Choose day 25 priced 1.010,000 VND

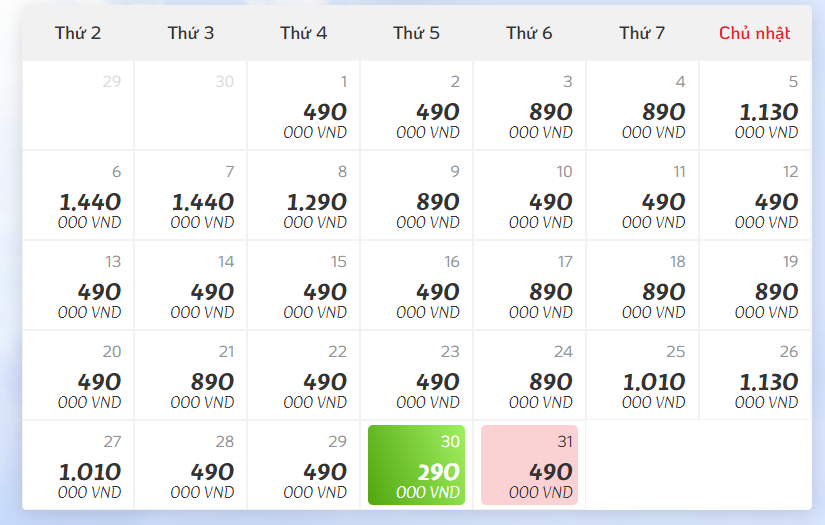[642, 376]
